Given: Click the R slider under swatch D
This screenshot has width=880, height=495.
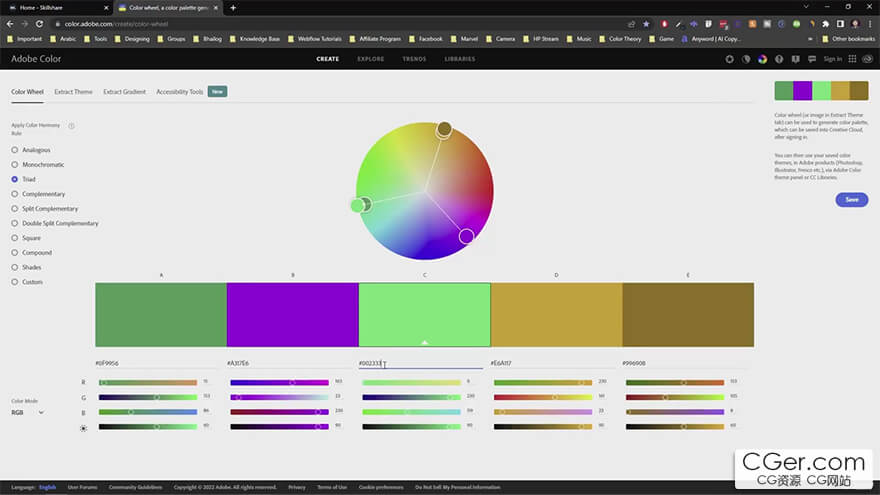Looking at the screenshot, I should 543,382.
